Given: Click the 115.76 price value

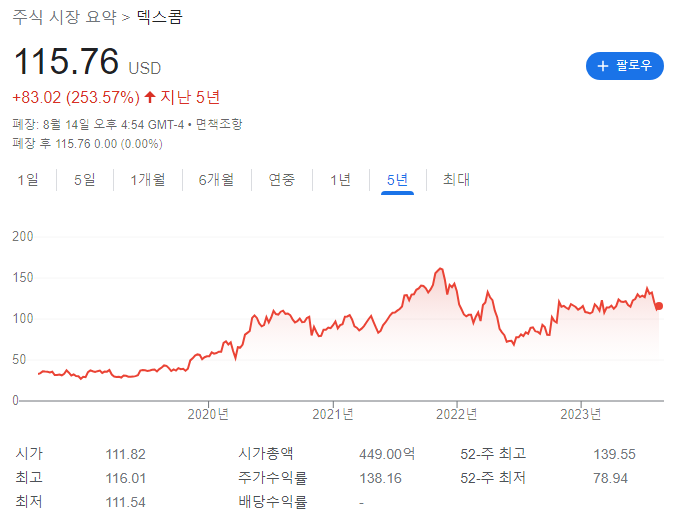Looking at the screenshot, I should pos(66,61).
